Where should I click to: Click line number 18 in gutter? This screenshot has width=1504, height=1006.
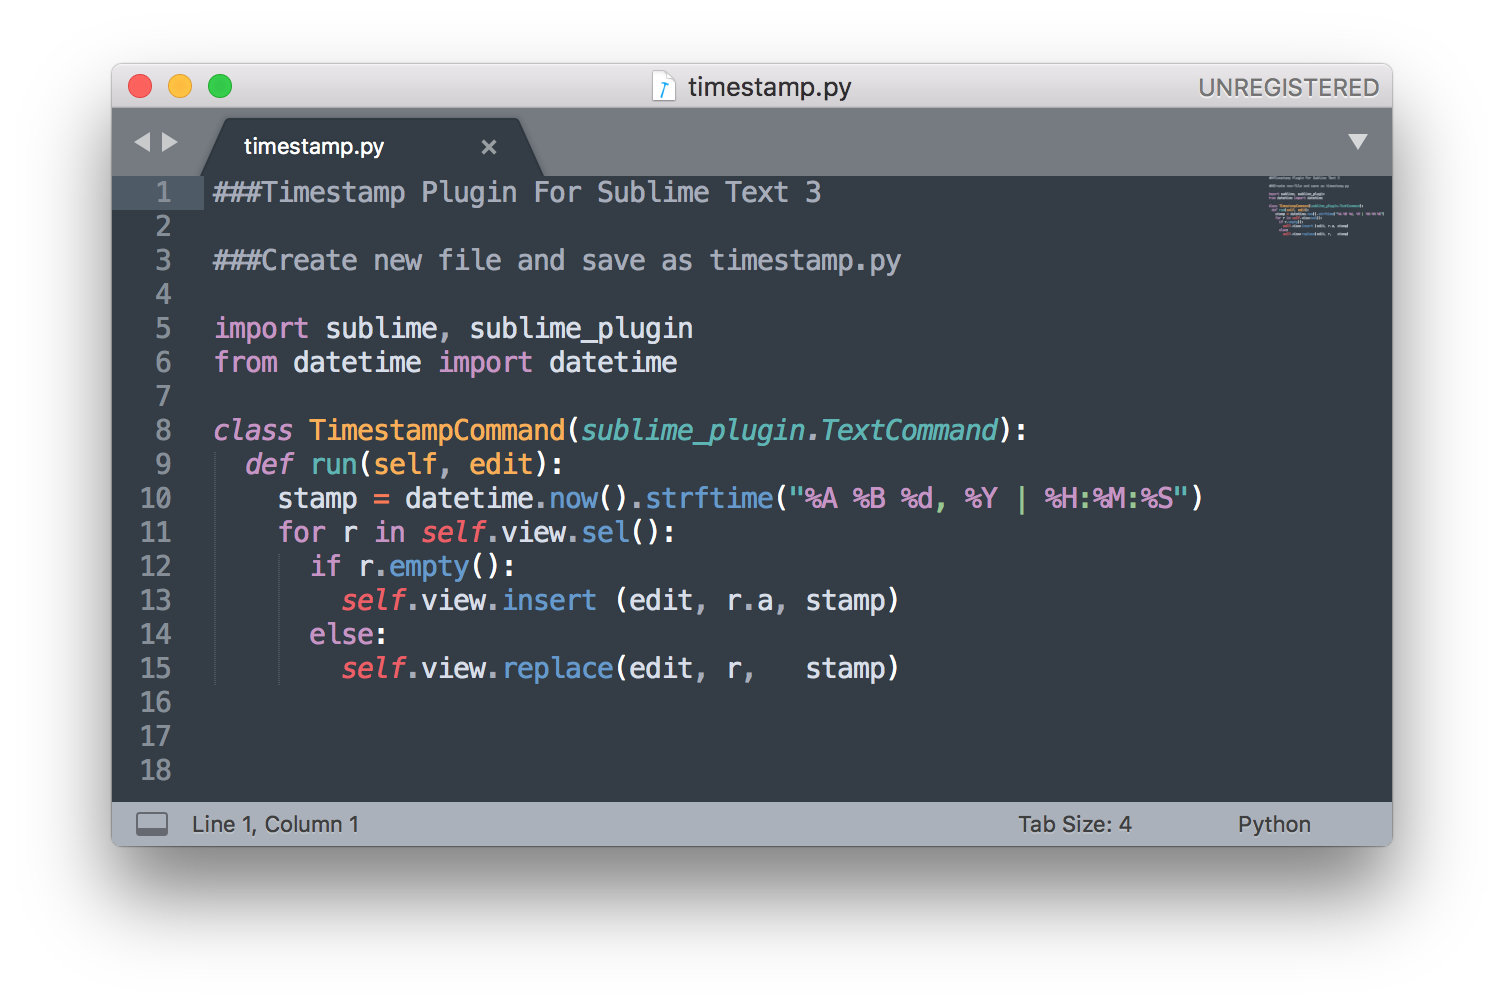(155, 770)
